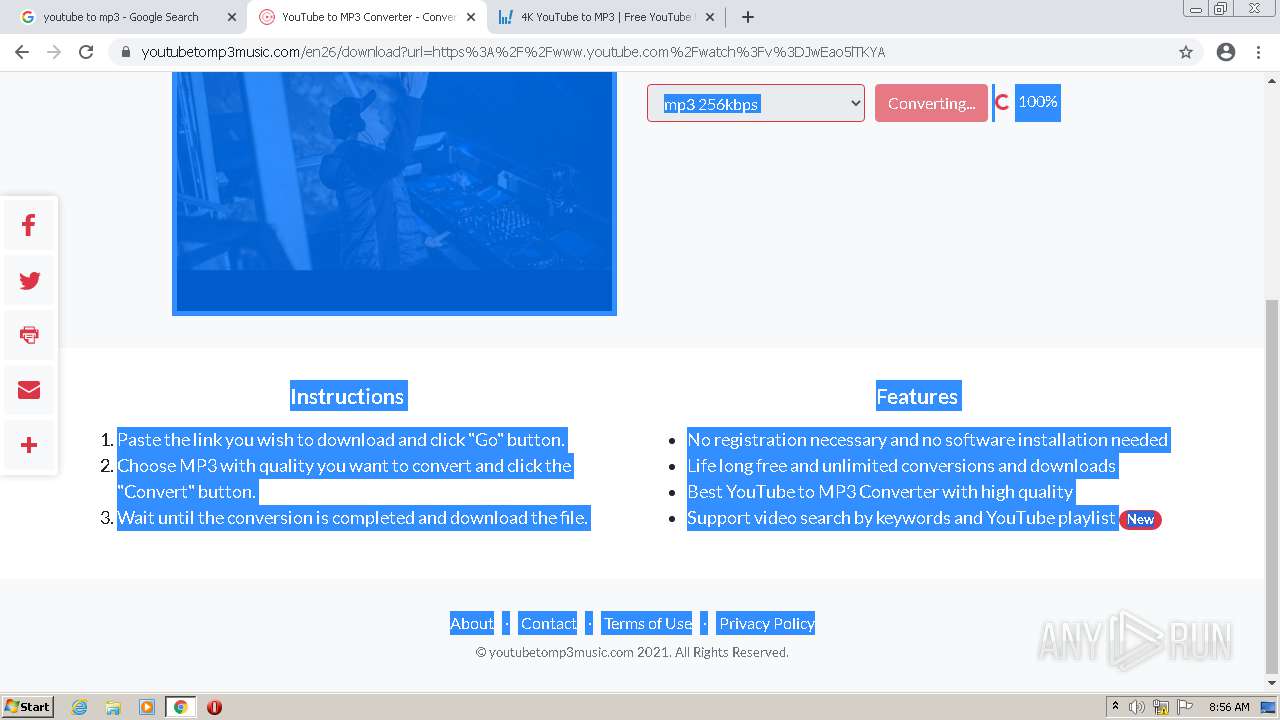Open Opera icon in taskbar
Screen dimensions: 1280x720
point(214,707)
